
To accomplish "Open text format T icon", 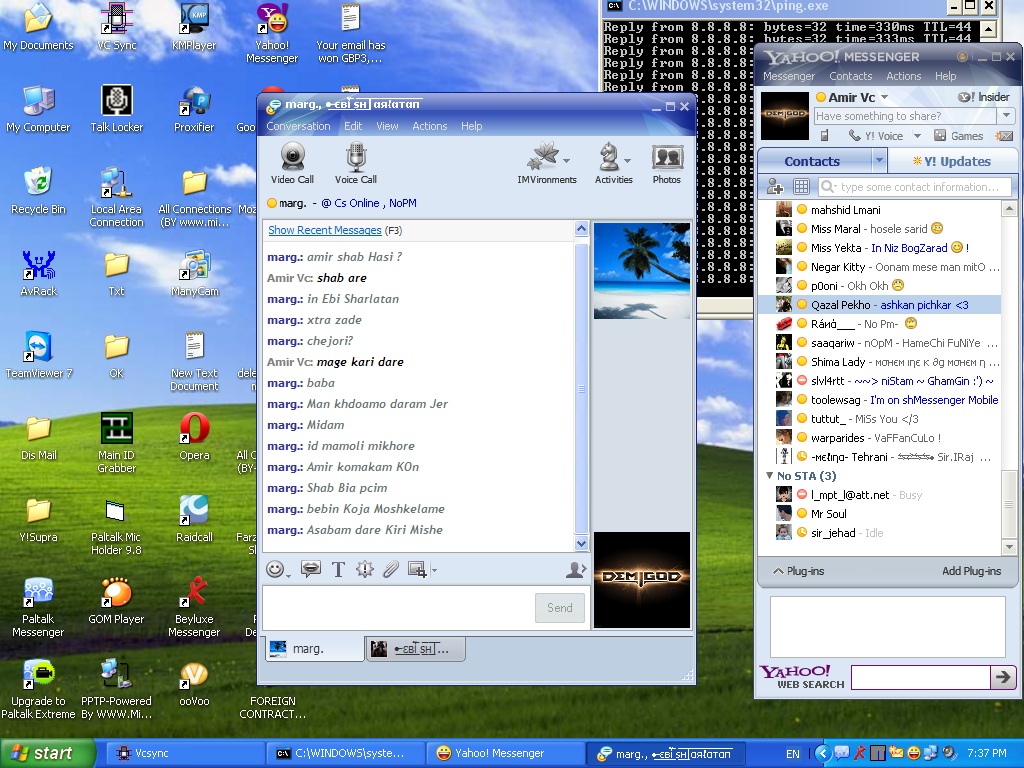I will pos(338,569).
